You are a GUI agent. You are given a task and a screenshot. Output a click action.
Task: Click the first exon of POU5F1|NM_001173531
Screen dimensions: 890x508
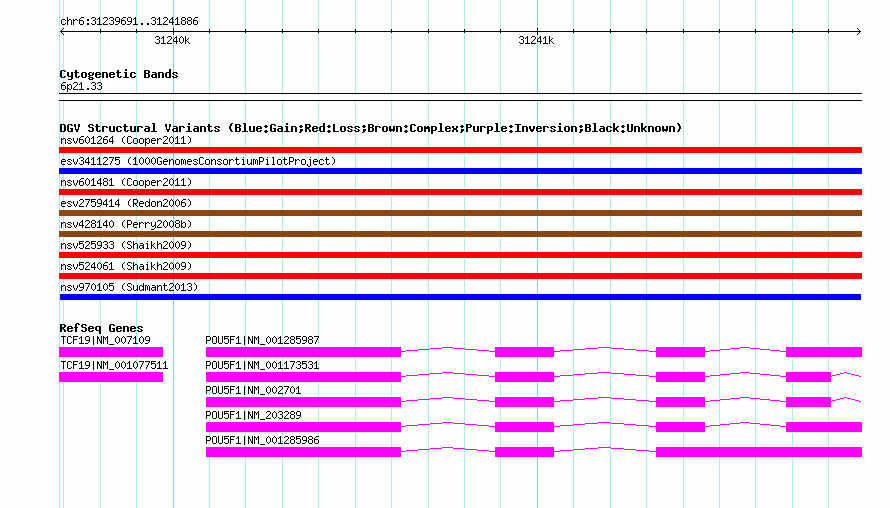pos(303,377)
